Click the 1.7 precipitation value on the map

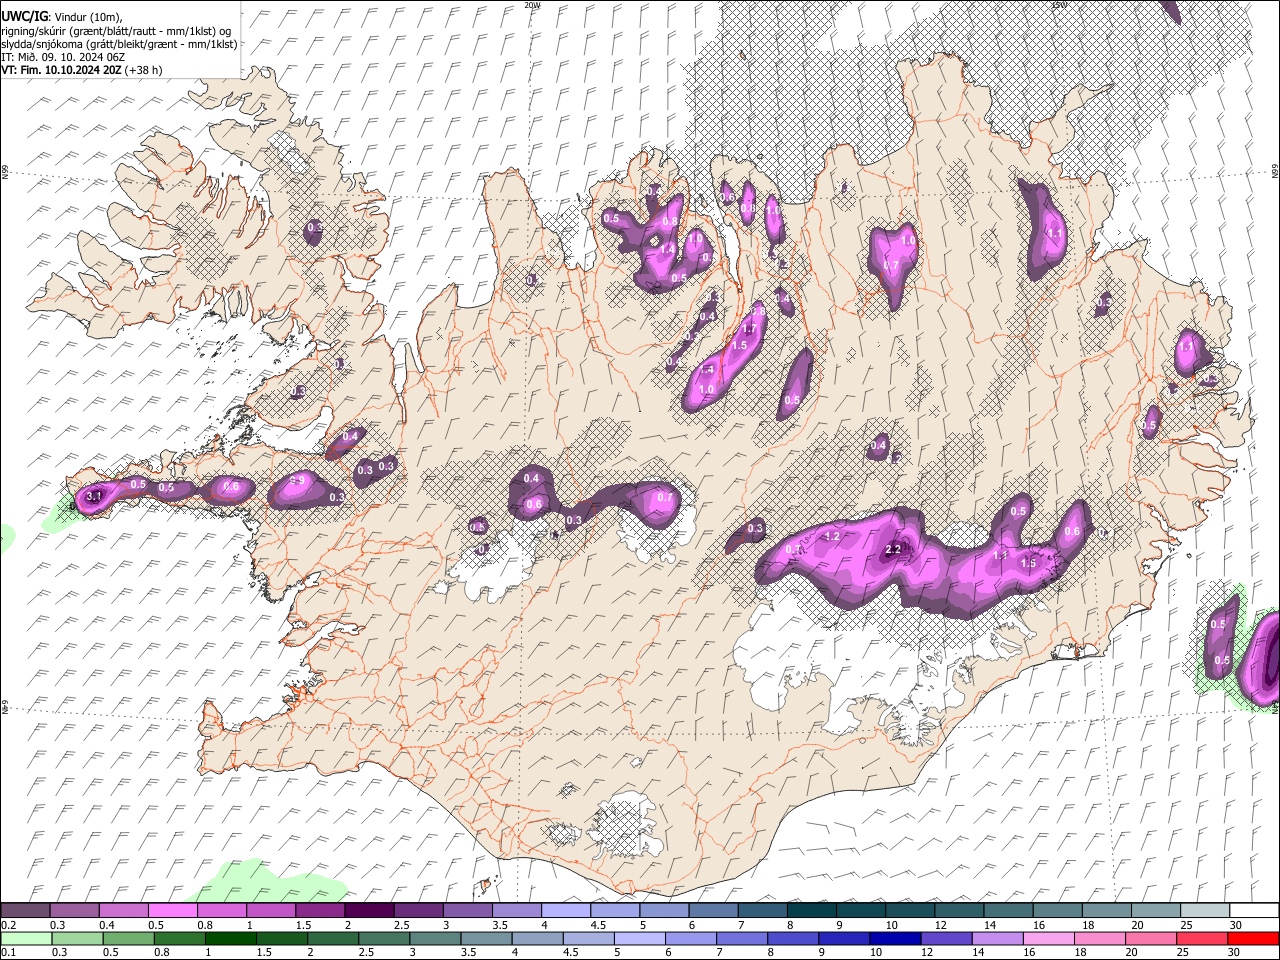click(748, 329)
